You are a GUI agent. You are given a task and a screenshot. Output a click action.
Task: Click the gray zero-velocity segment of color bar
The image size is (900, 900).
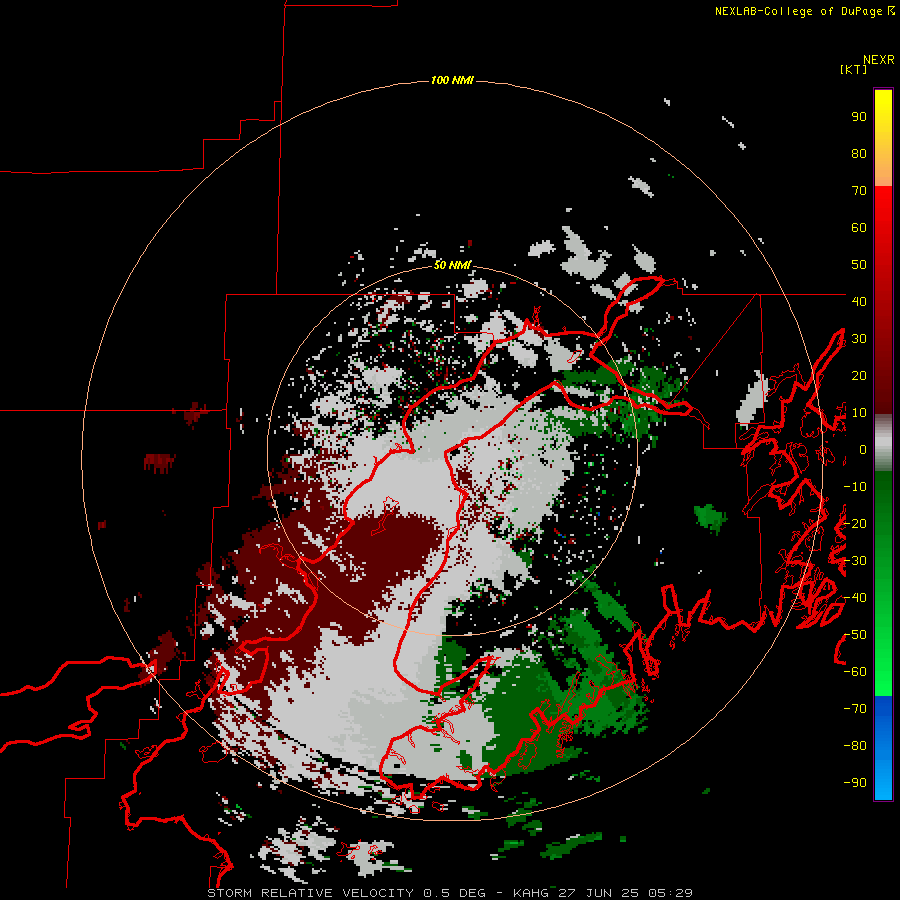point(883,443)
